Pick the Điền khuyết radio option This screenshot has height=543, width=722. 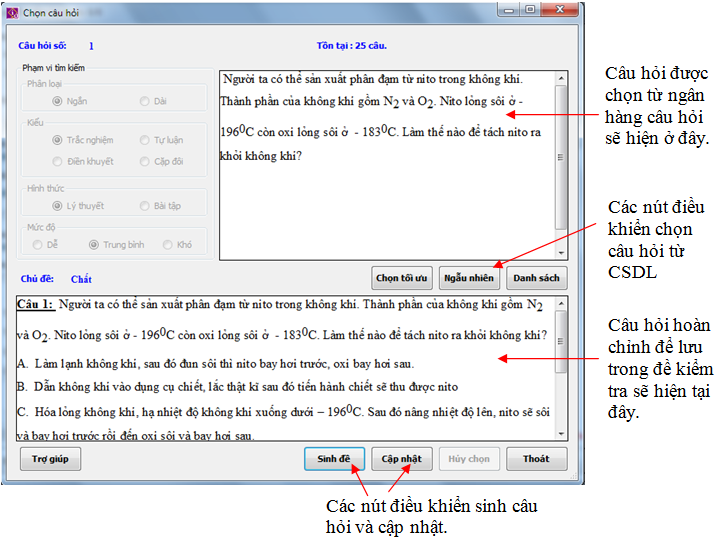tap(57, 161)
